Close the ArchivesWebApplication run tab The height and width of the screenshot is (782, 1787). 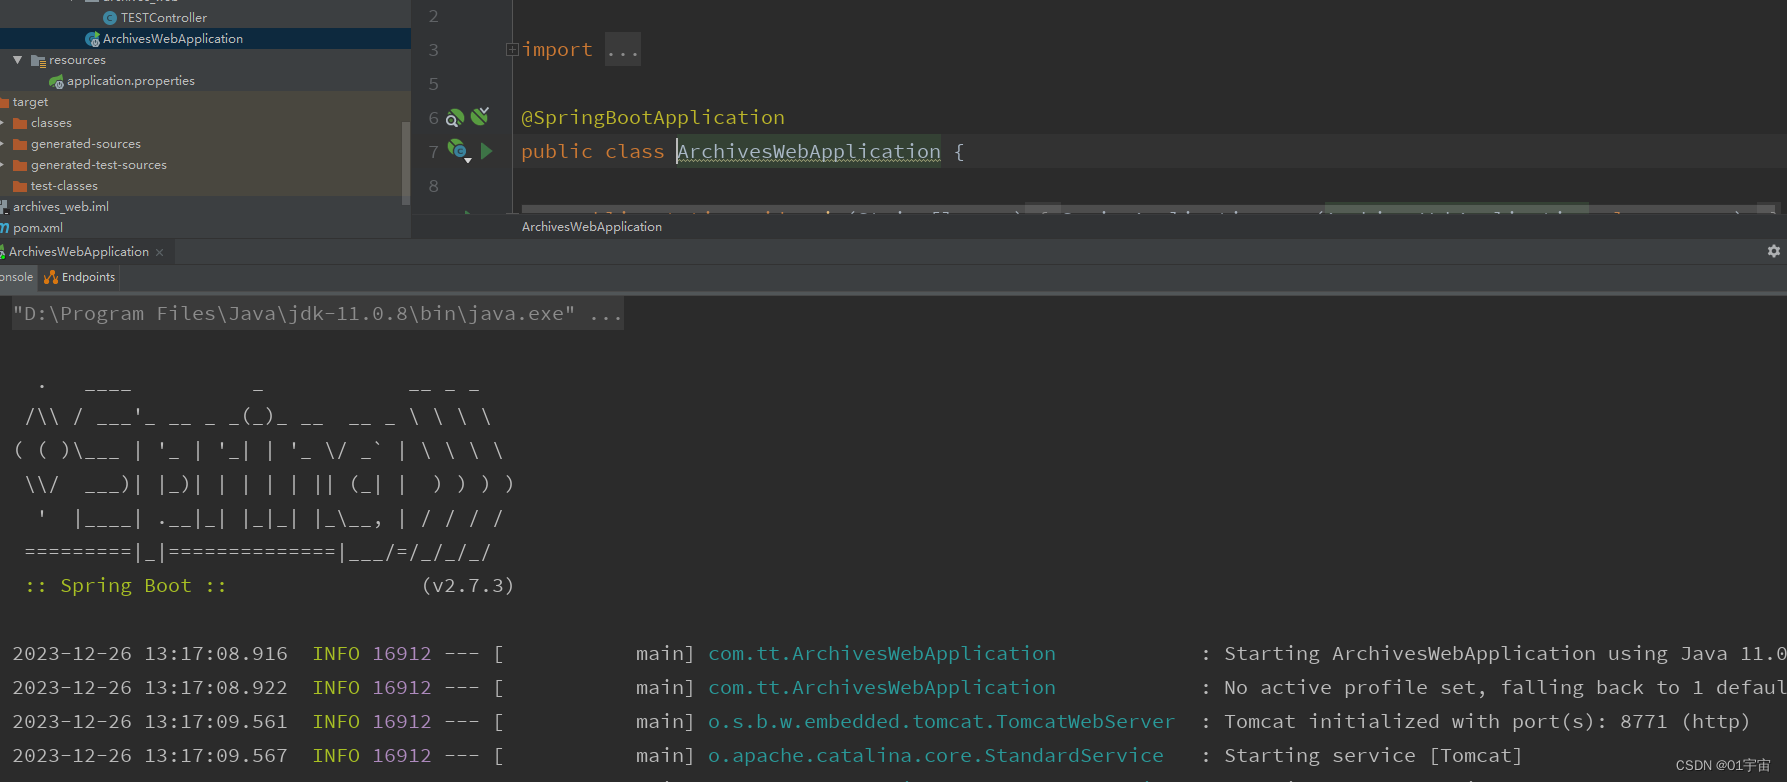pos(160,252)
